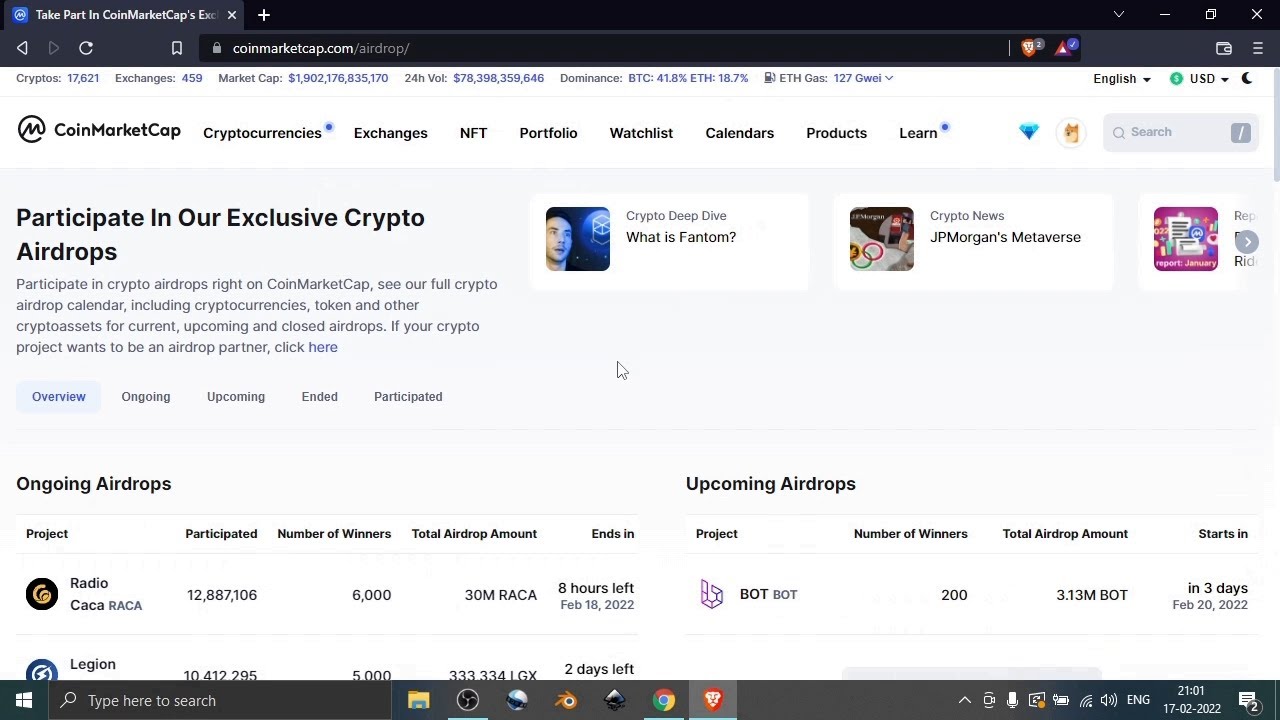The width and height of the screenshot is (1280, 720).
Task: Go to Portfolio
Action: 548,133
